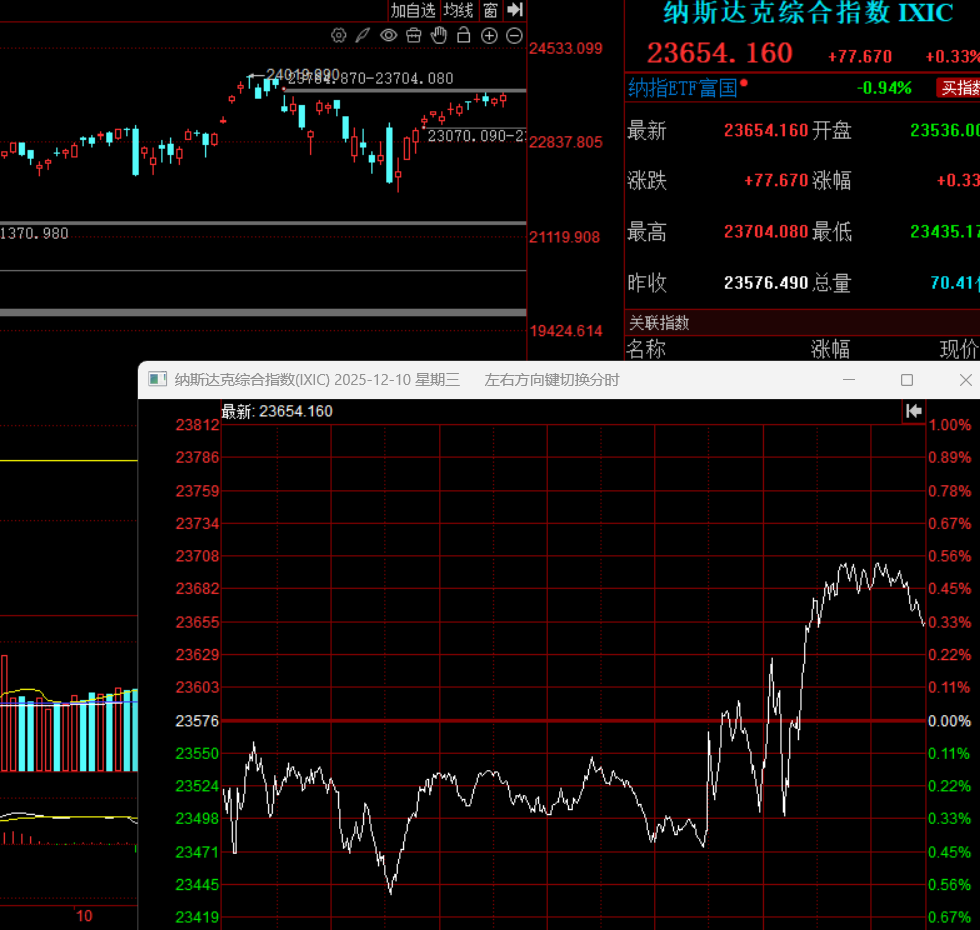Toggle 均线 moving average lines

pyautogui.click(x=459, y=10)
